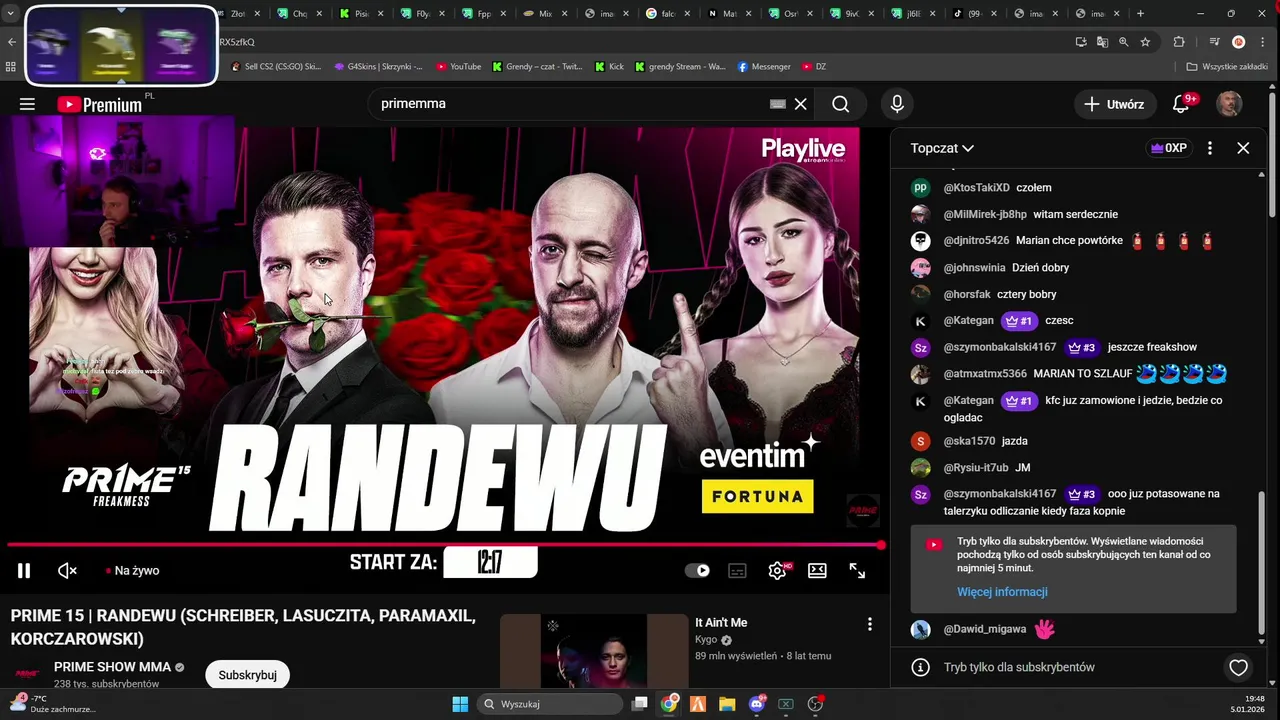The width and height of the screenshot is (1280, 720).
Task: Open the on-screen keyboard in search box
Action: click(x=778, y=104)
